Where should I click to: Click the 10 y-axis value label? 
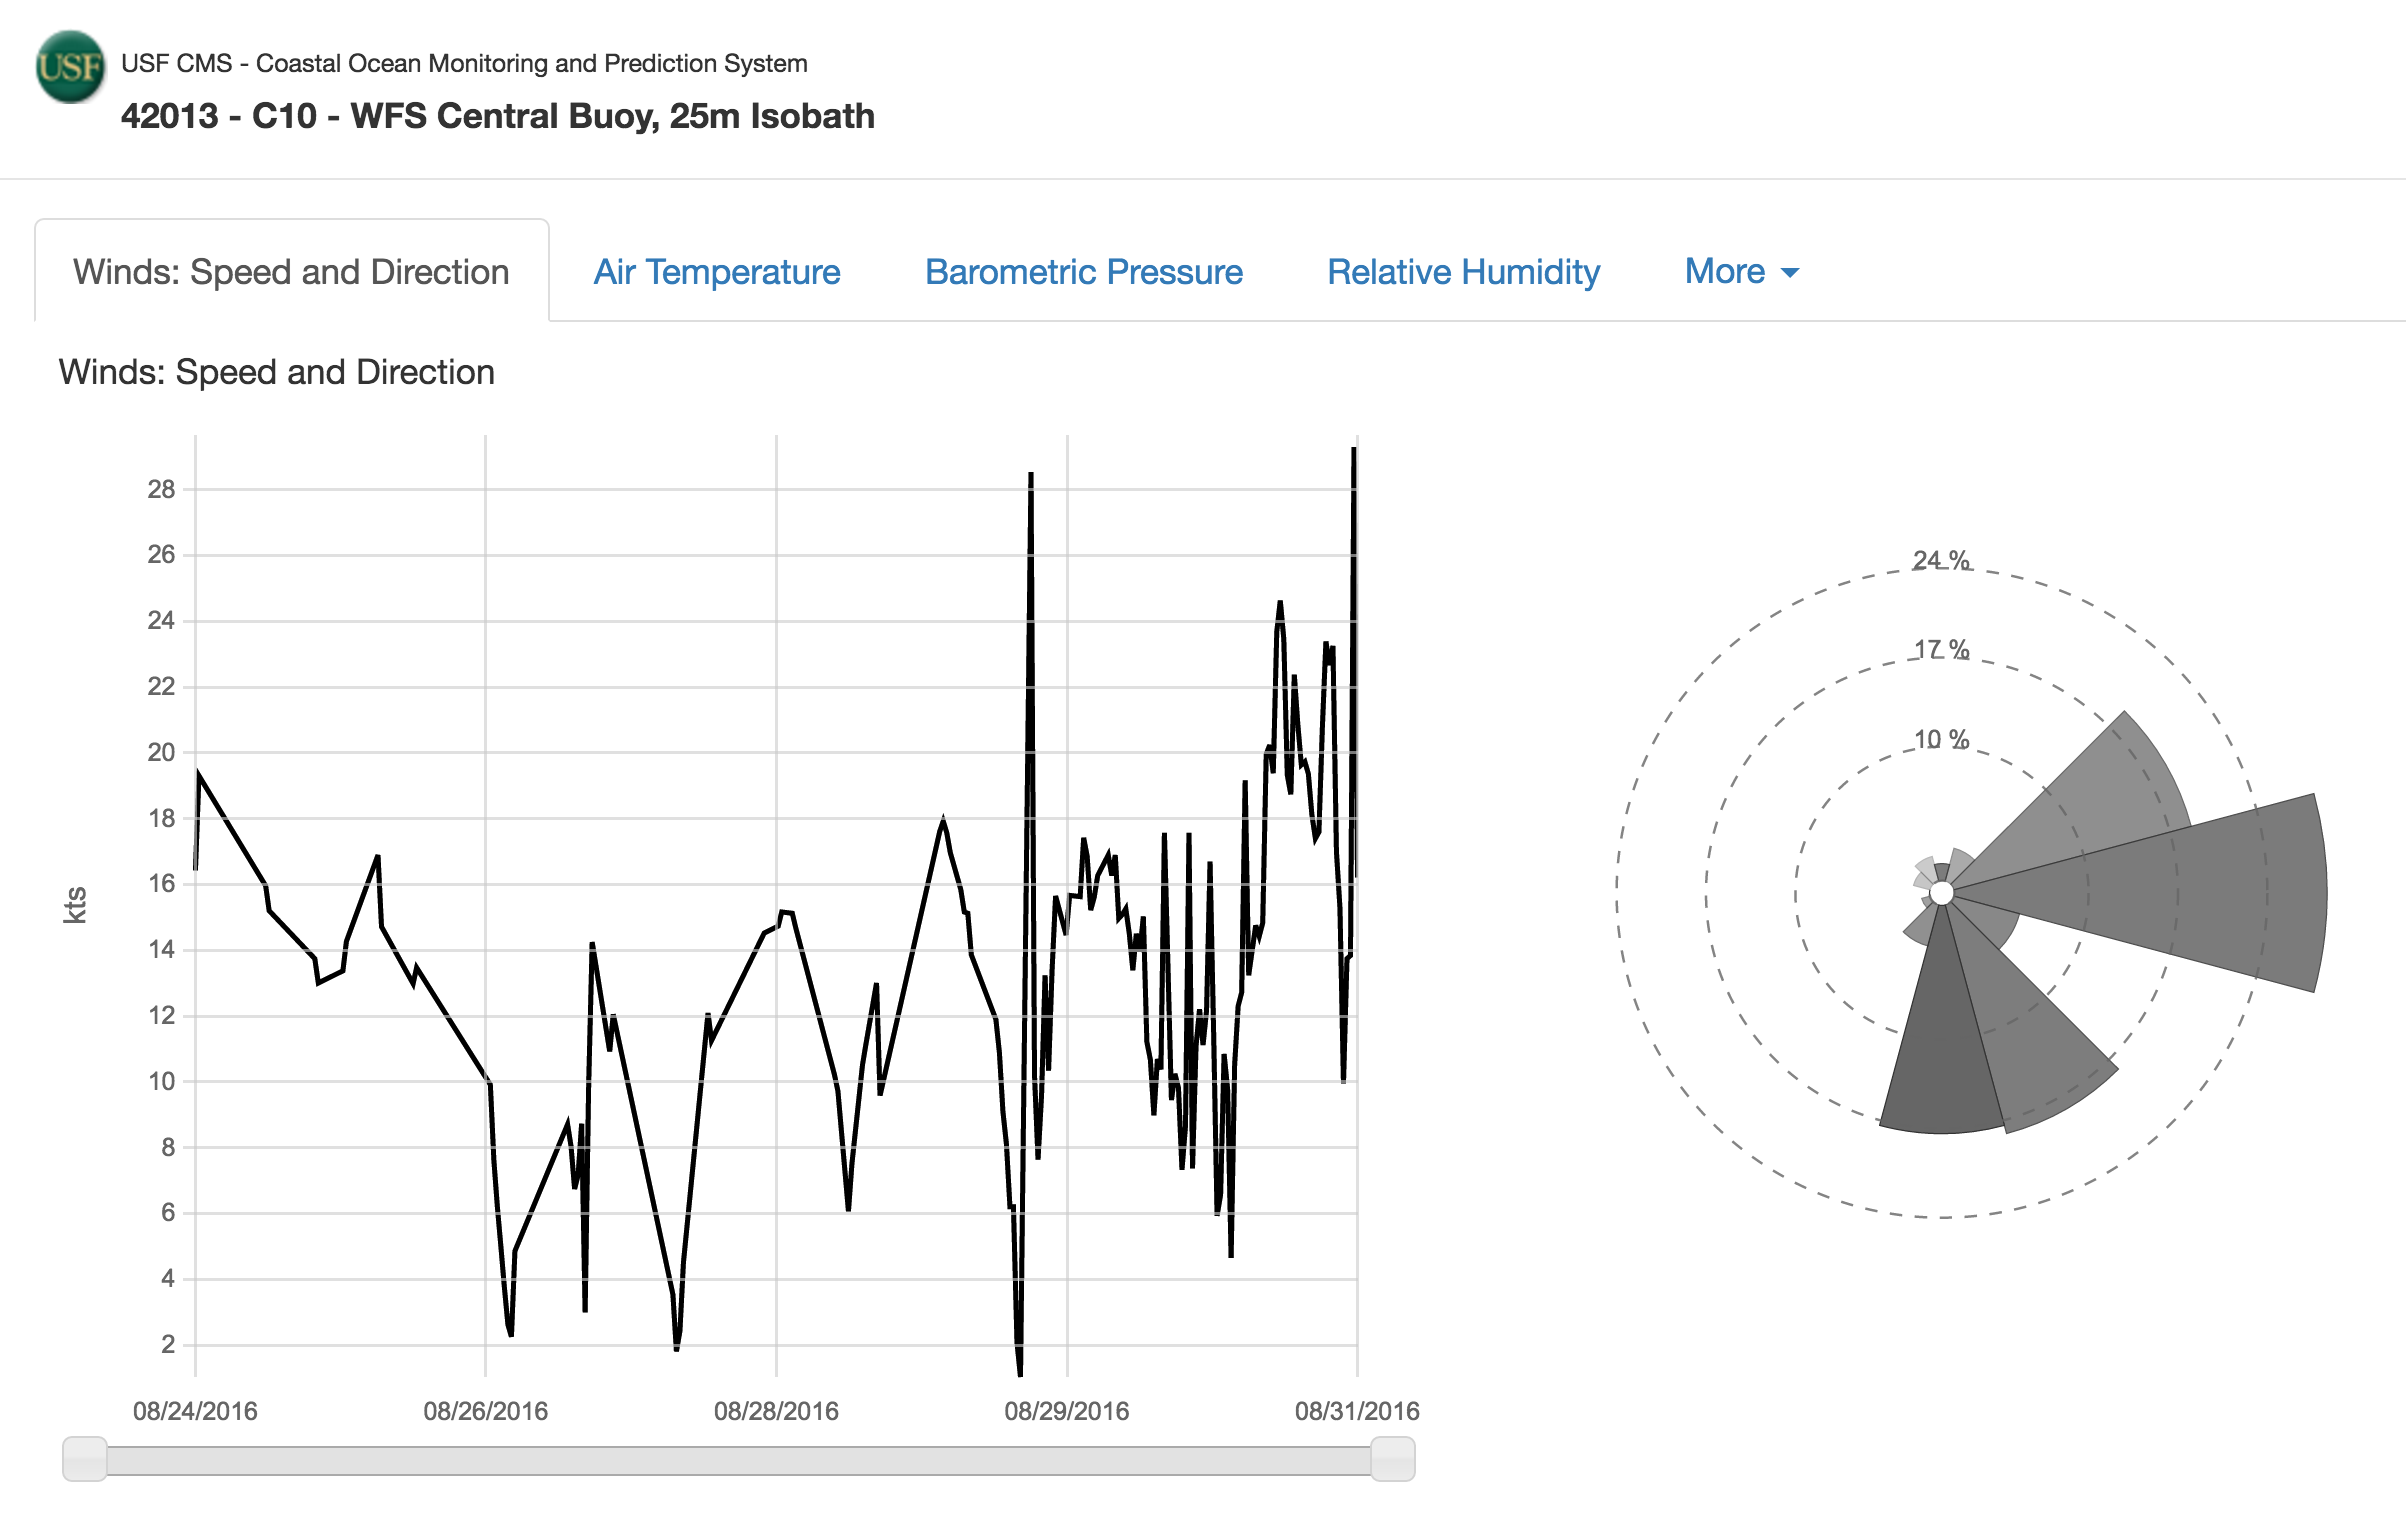161,1081
